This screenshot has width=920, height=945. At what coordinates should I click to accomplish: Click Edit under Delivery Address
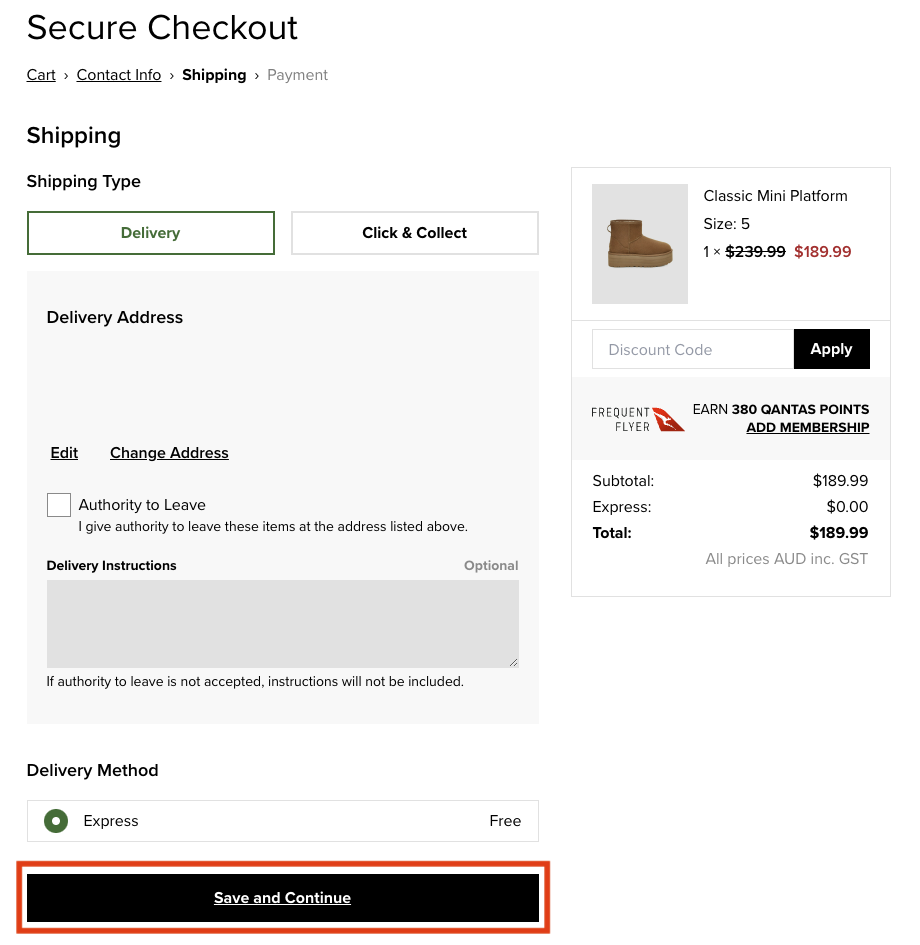tap(64, 453)
